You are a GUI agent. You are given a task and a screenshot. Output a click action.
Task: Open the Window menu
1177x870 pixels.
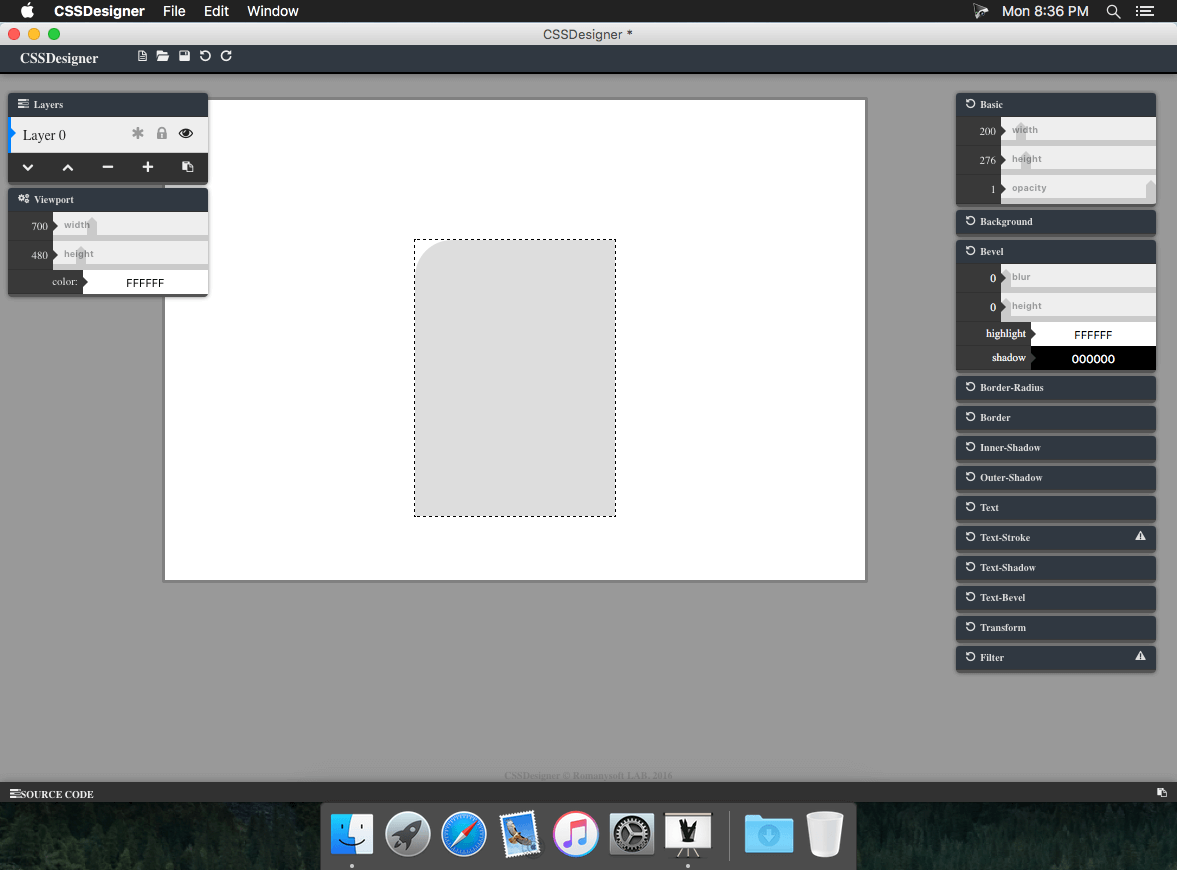pyautogui.click(x=272, y=11)
